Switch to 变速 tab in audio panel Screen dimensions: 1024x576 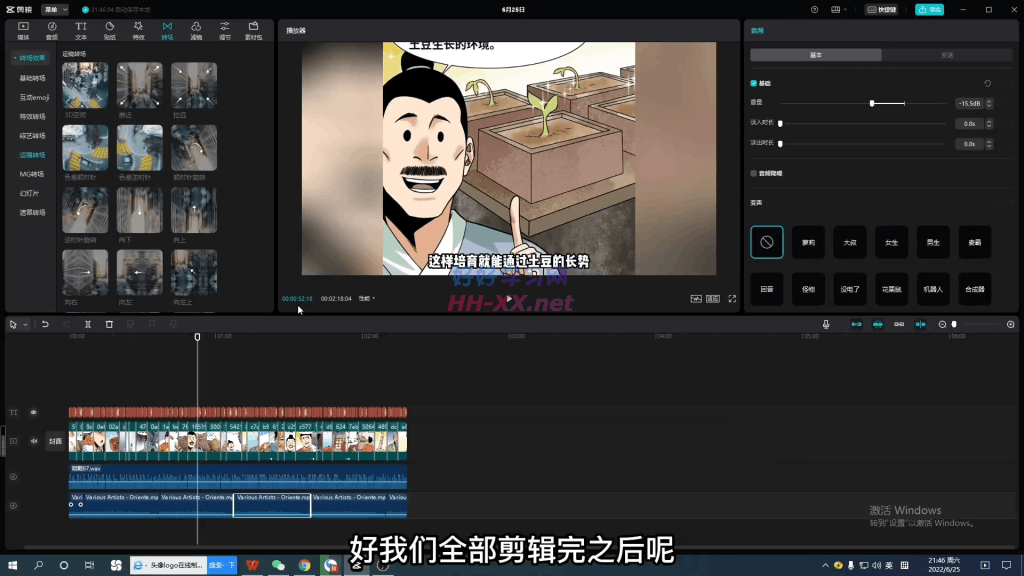coord(947,56)
